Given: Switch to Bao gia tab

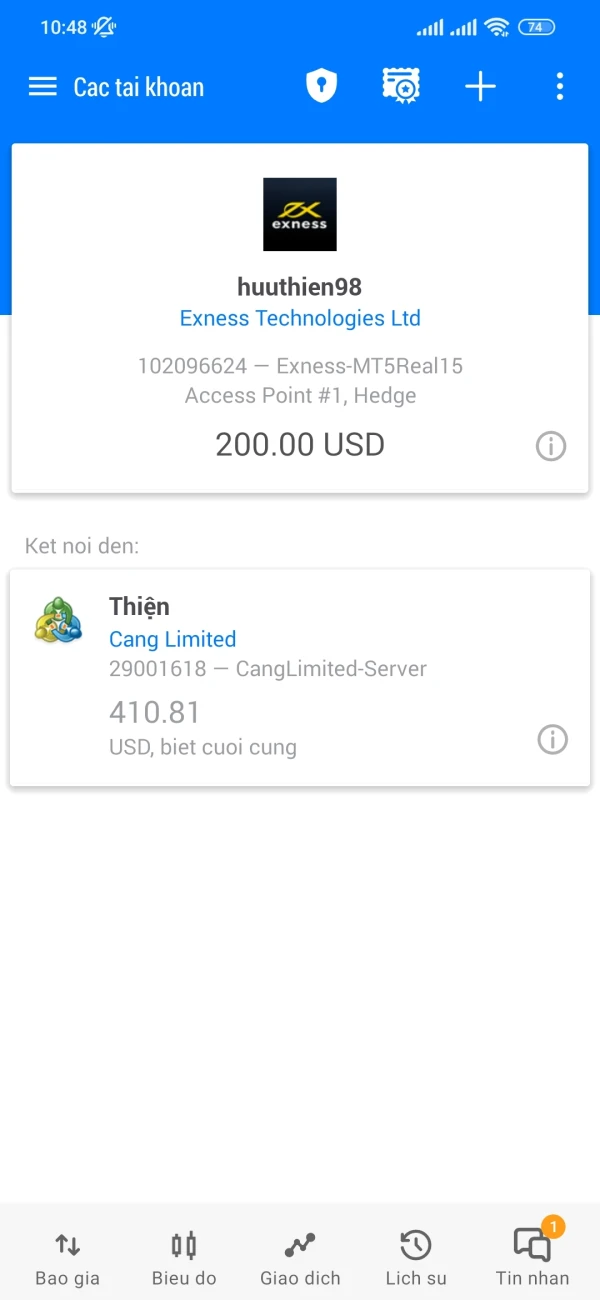Looking at the screenshot, I should [x=67, y=1258].
